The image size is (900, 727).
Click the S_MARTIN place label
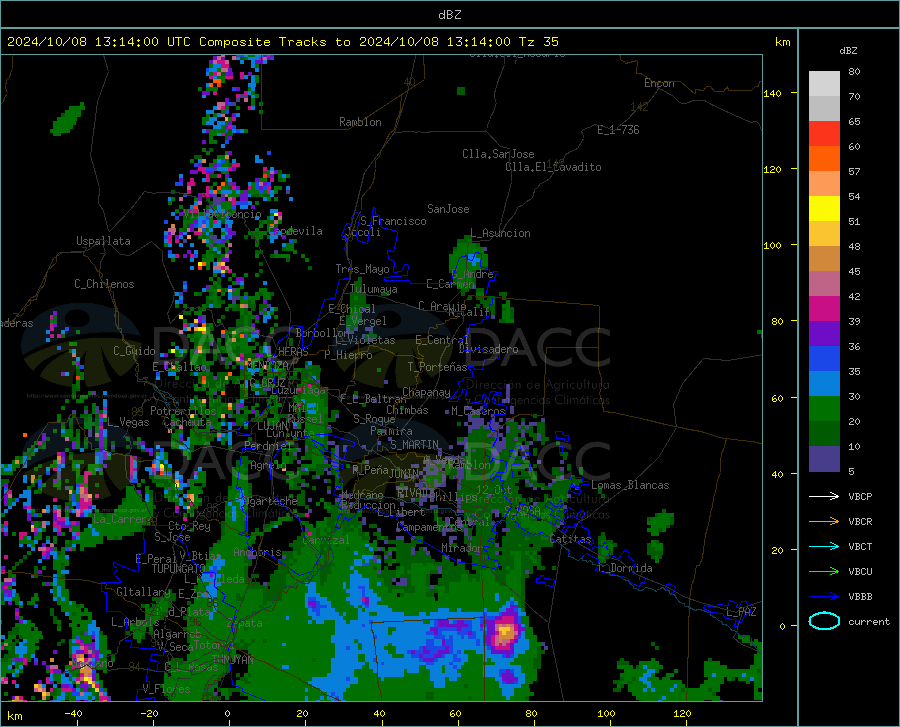[x=414, y=445]
